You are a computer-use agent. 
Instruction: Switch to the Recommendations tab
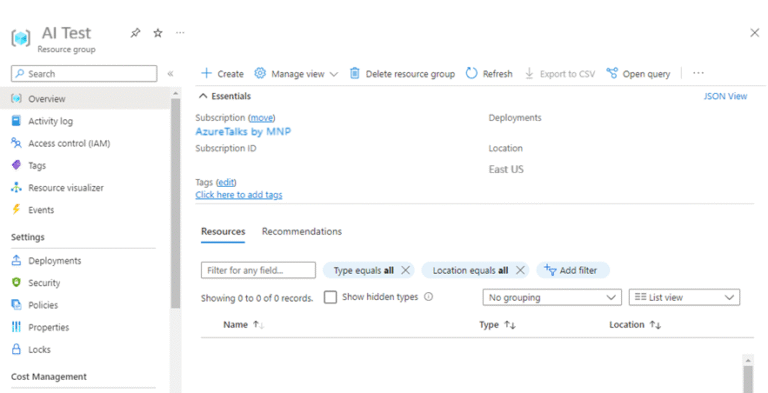[302, 231]
